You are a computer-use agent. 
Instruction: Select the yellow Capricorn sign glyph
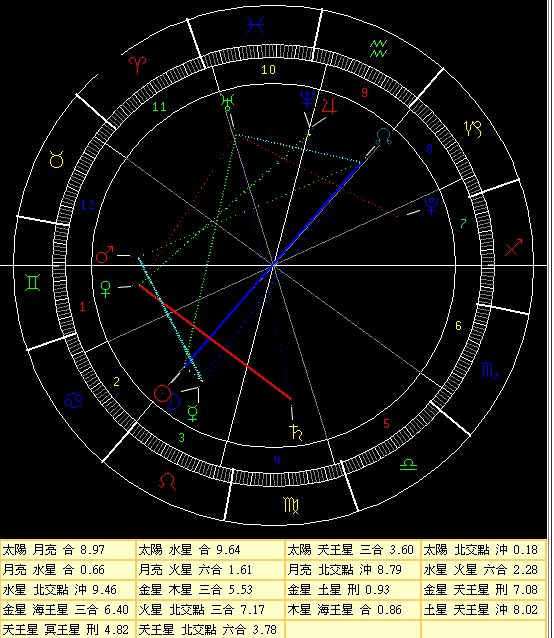tap(473, 129)
